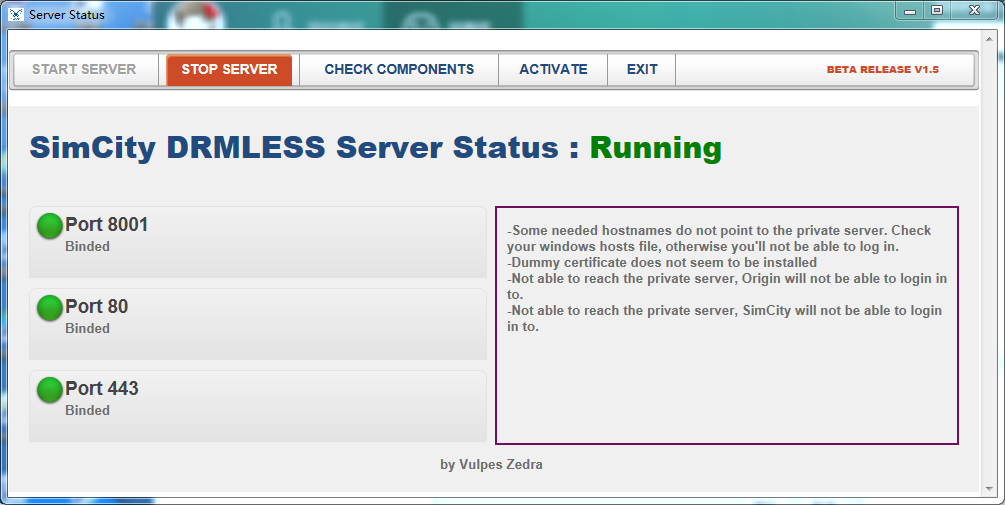Minimize the Server Status window

[x=909, y=10]
